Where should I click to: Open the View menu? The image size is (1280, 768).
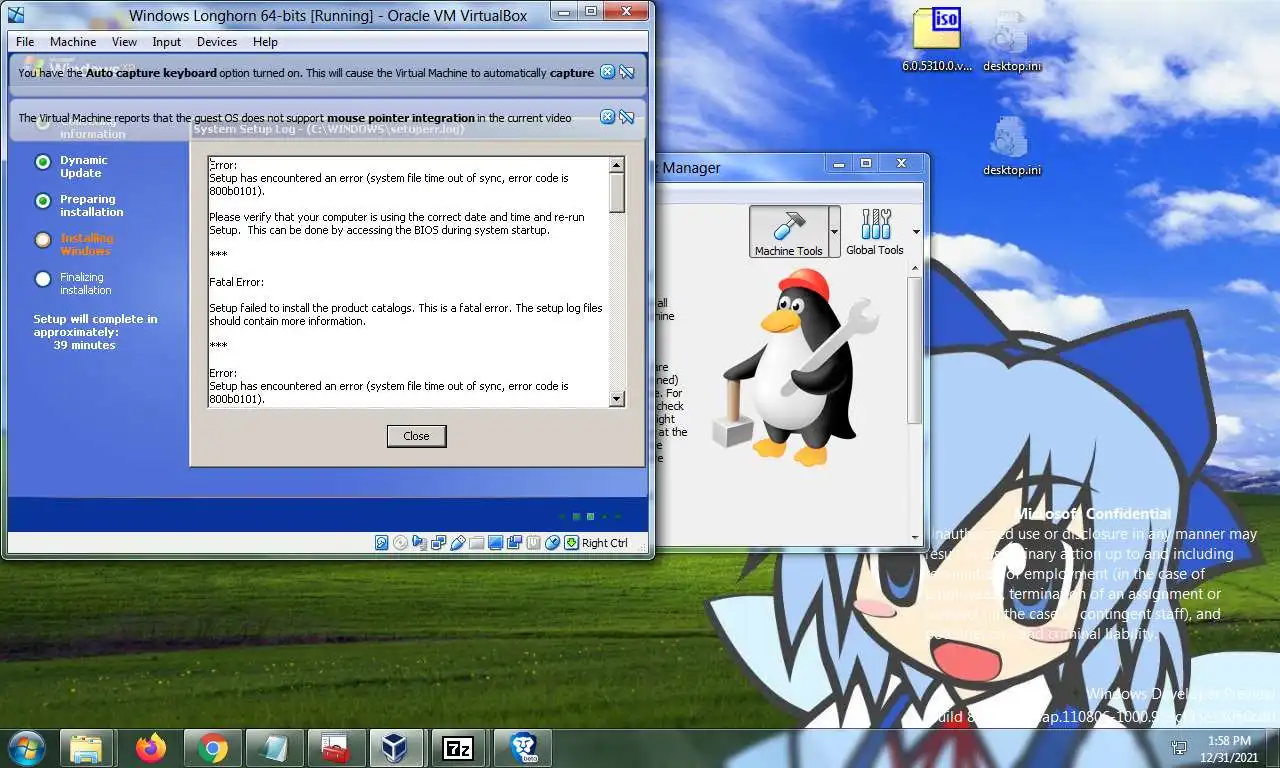[x=124, y=42]
